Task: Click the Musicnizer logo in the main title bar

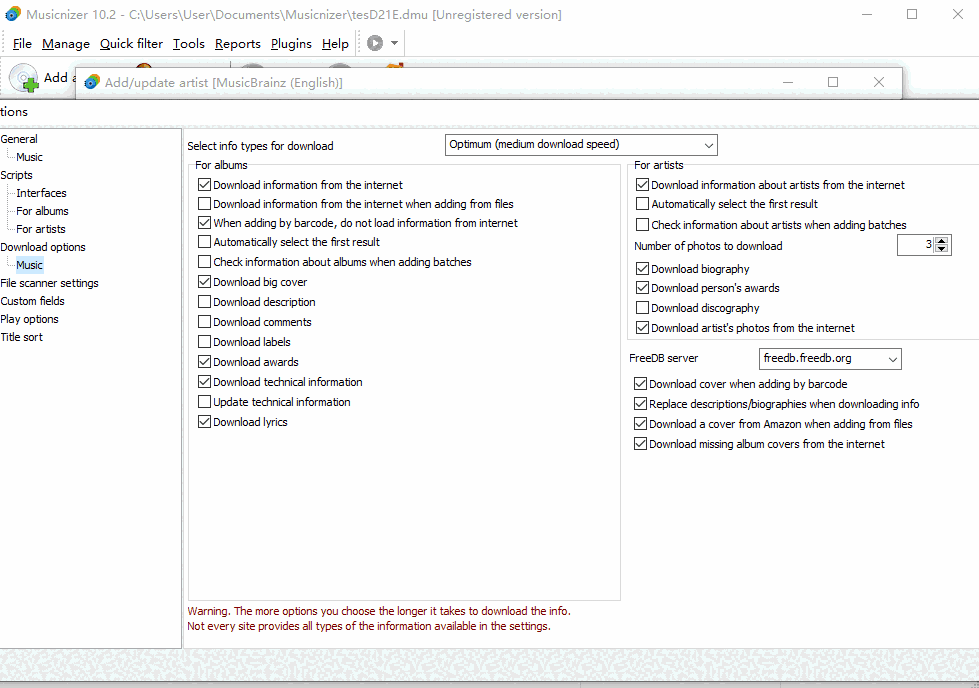Action: click(x=13, y=14)
